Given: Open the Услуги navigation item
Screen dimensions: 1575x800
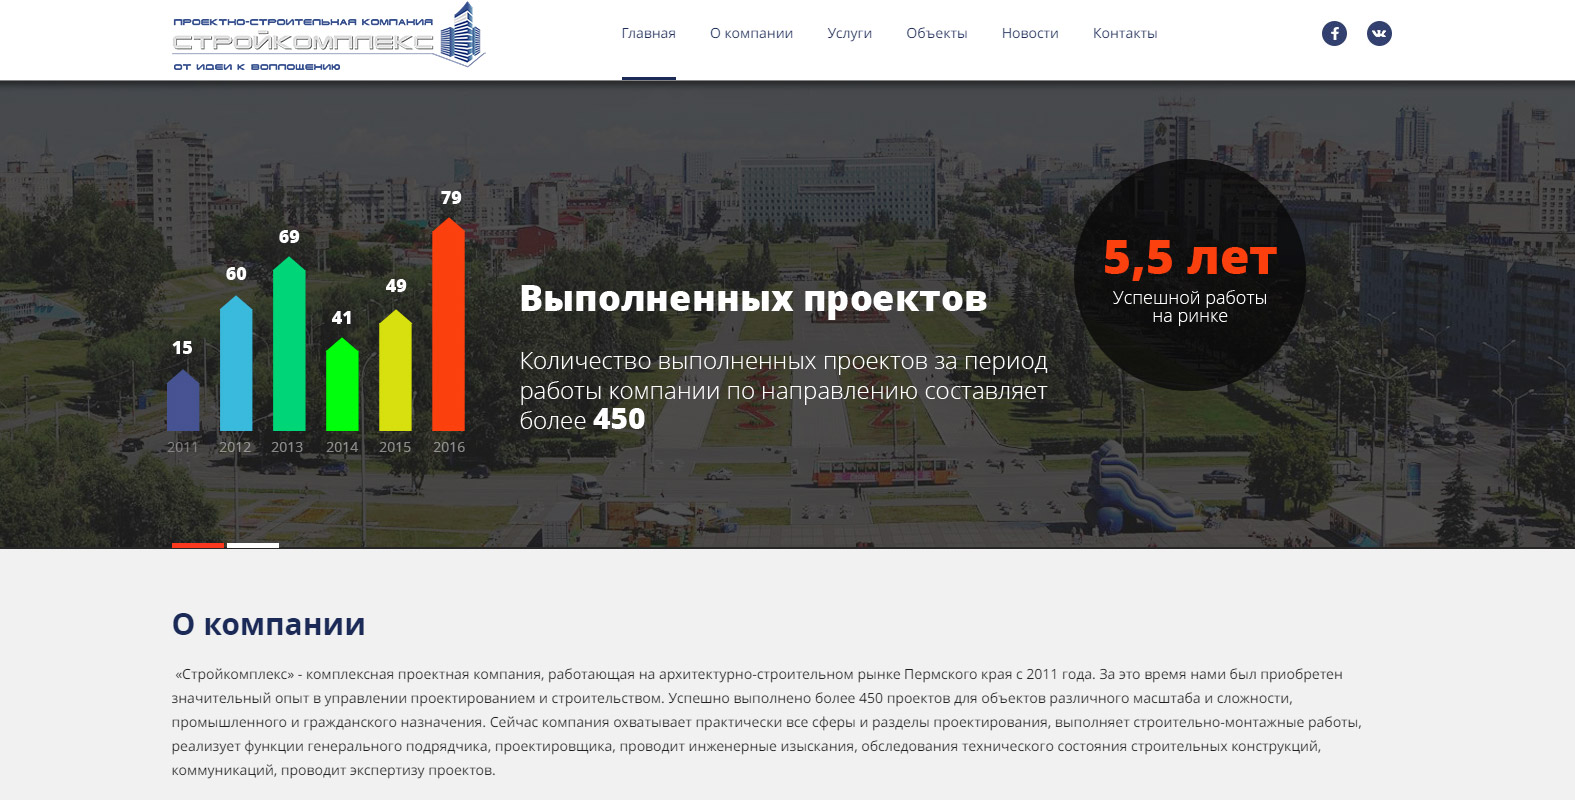Looking at the screenshot, I should pyautogui.click(x=849, y=33).
